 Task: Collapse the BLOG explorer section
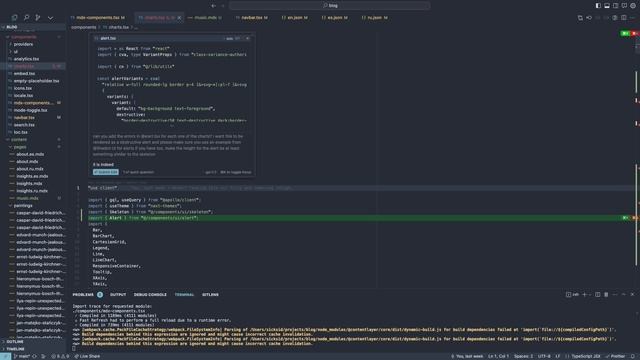[x=33, y=27]
